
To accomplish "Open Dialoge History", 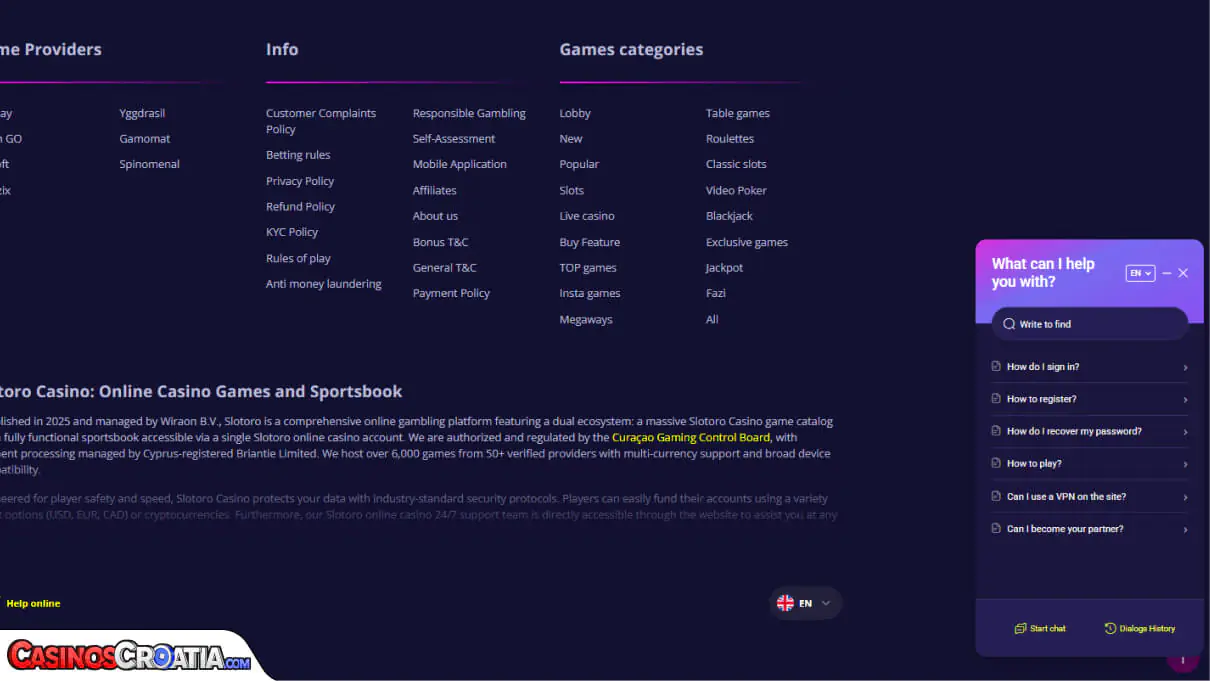I will pyautogui.click(x=1140, y=628).
